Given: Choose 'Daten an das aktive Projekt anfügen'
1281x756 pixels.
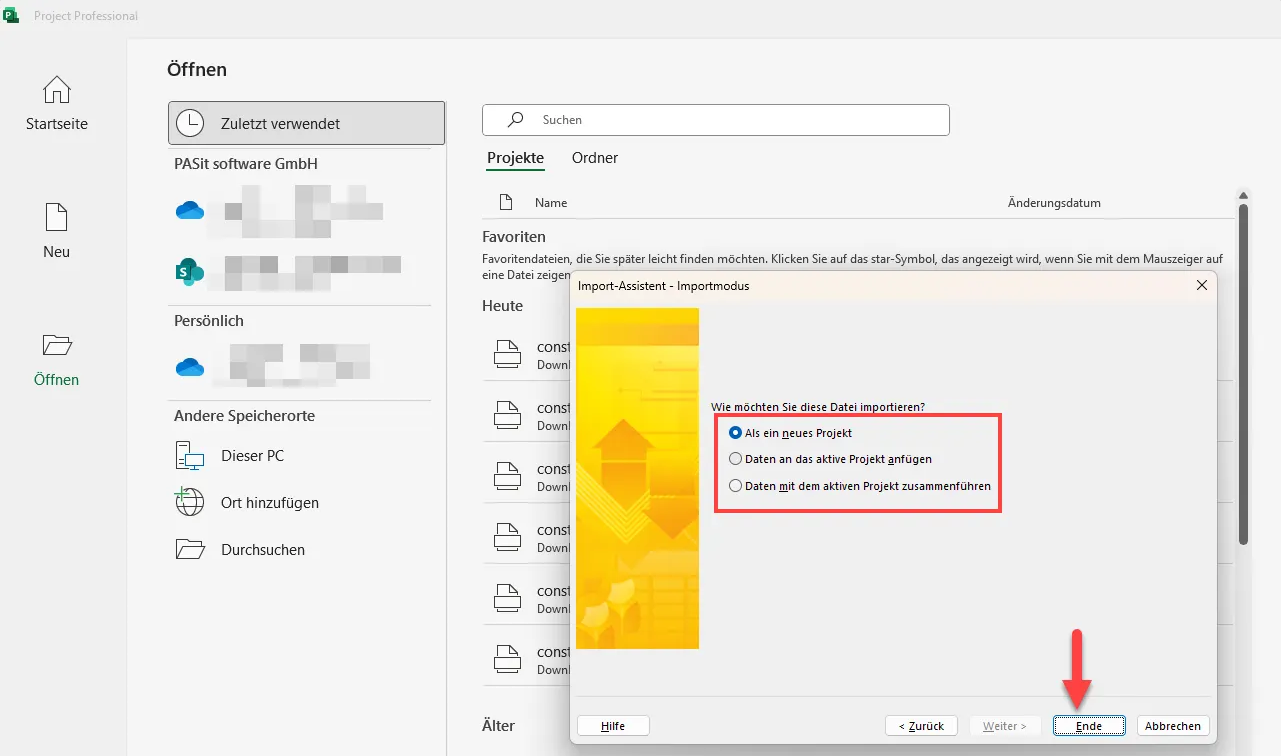Looking at the screenshot, I should 736,459.
